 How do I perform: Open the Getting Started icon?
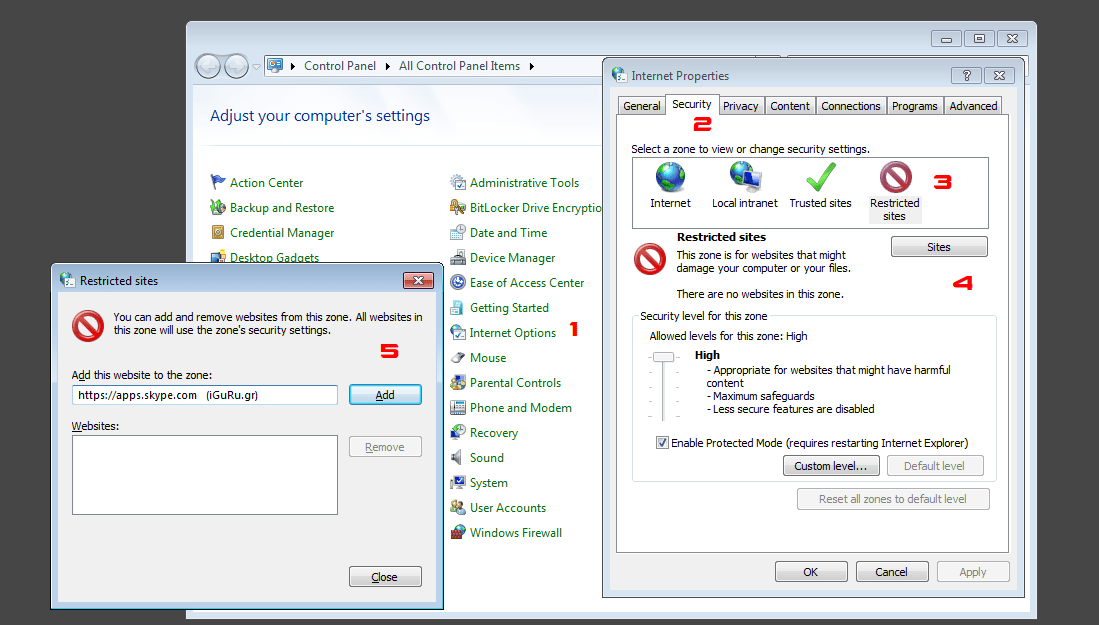tap(458, 308)
